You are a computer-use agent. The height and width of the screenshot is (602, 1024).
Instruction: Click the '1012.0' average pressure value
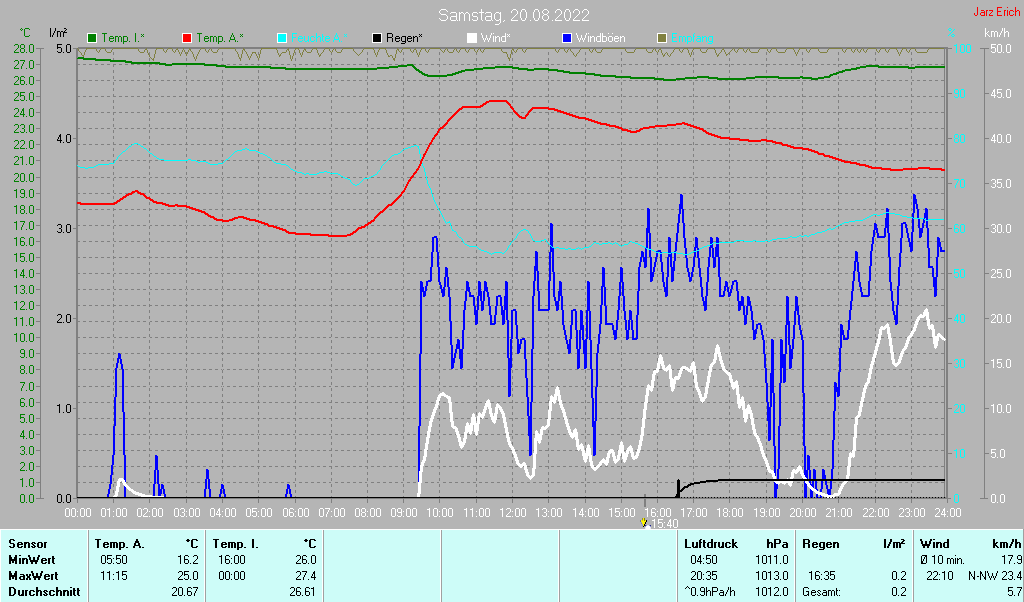tap(772, 592)
